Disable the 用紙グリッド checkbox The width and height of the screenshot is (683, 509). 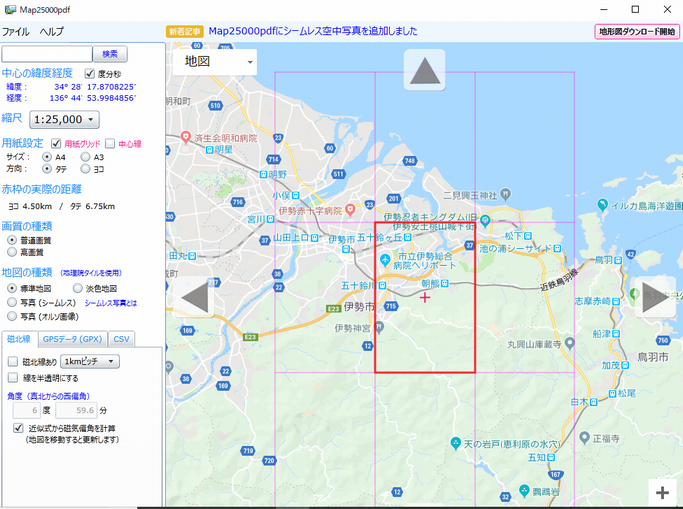pos(56,143)
